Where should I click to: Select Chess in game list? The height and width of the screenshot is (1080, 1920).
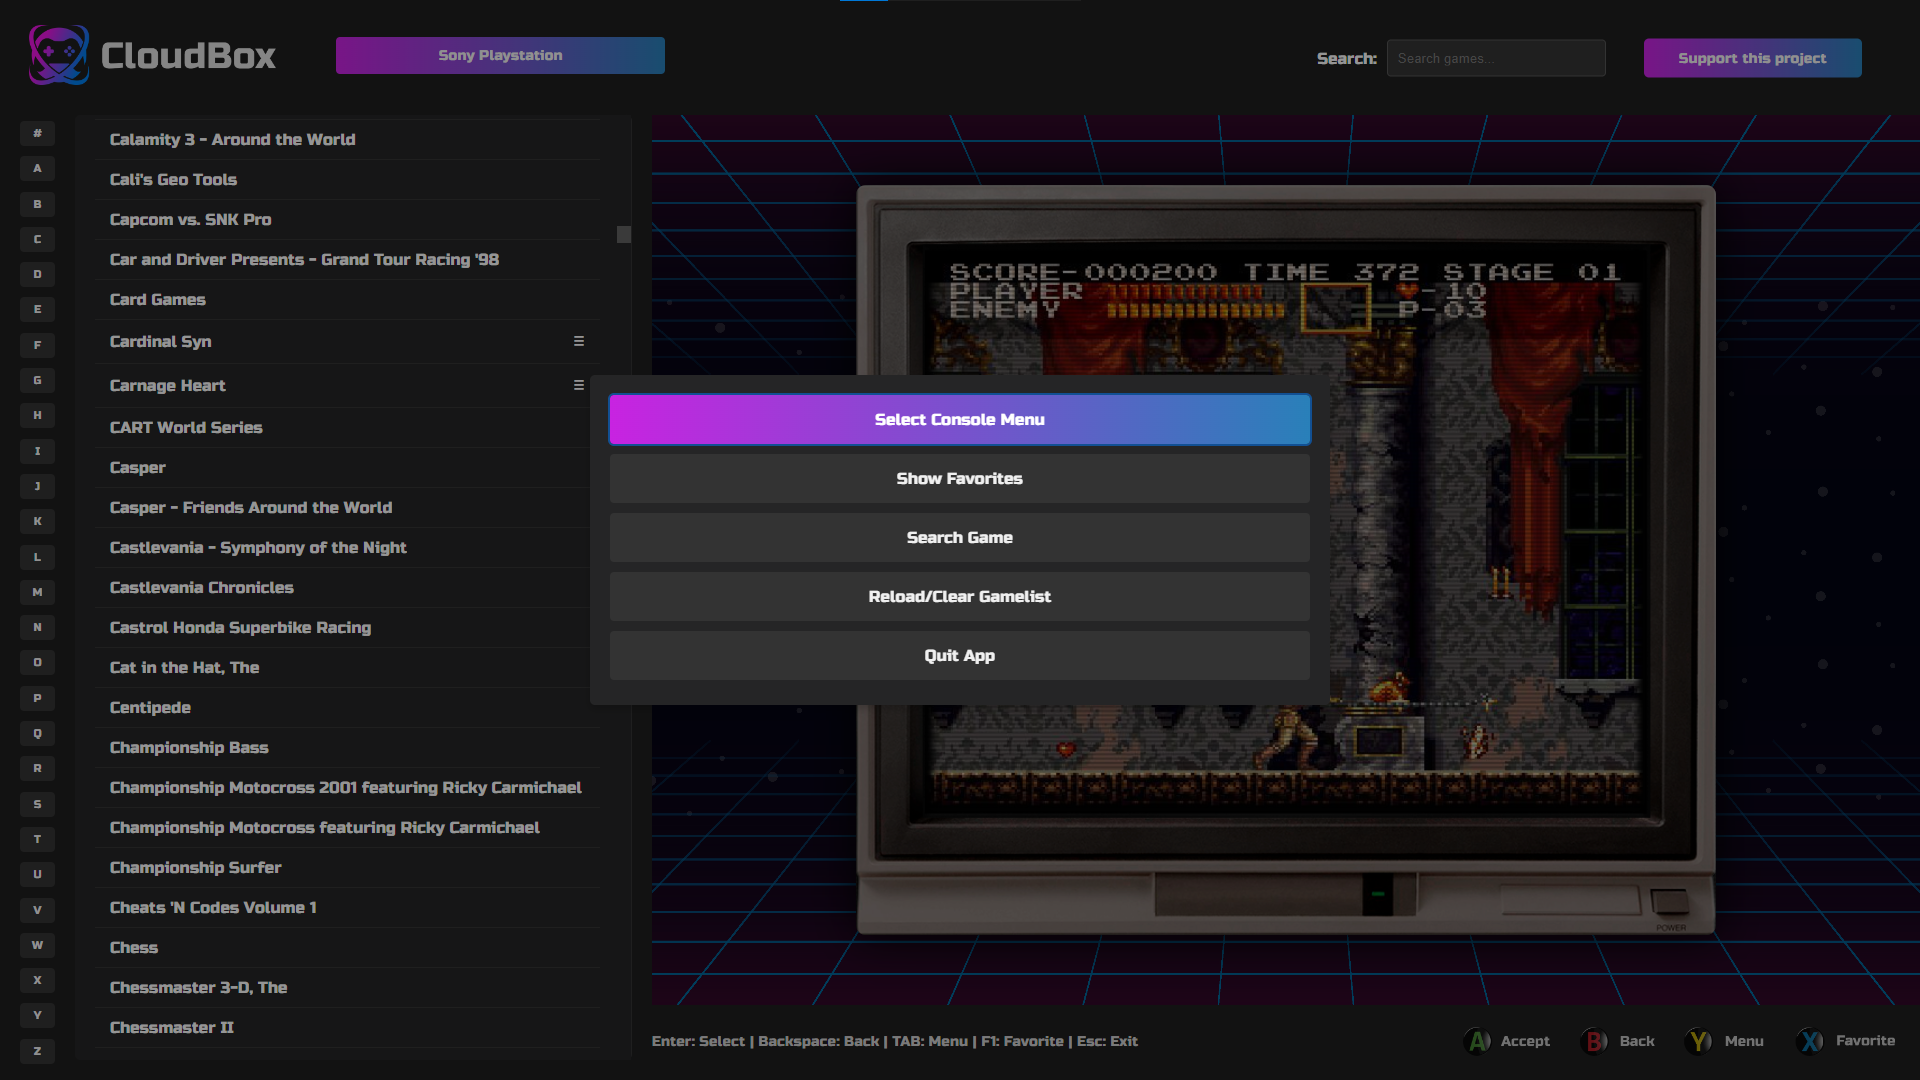pos(347,947)
